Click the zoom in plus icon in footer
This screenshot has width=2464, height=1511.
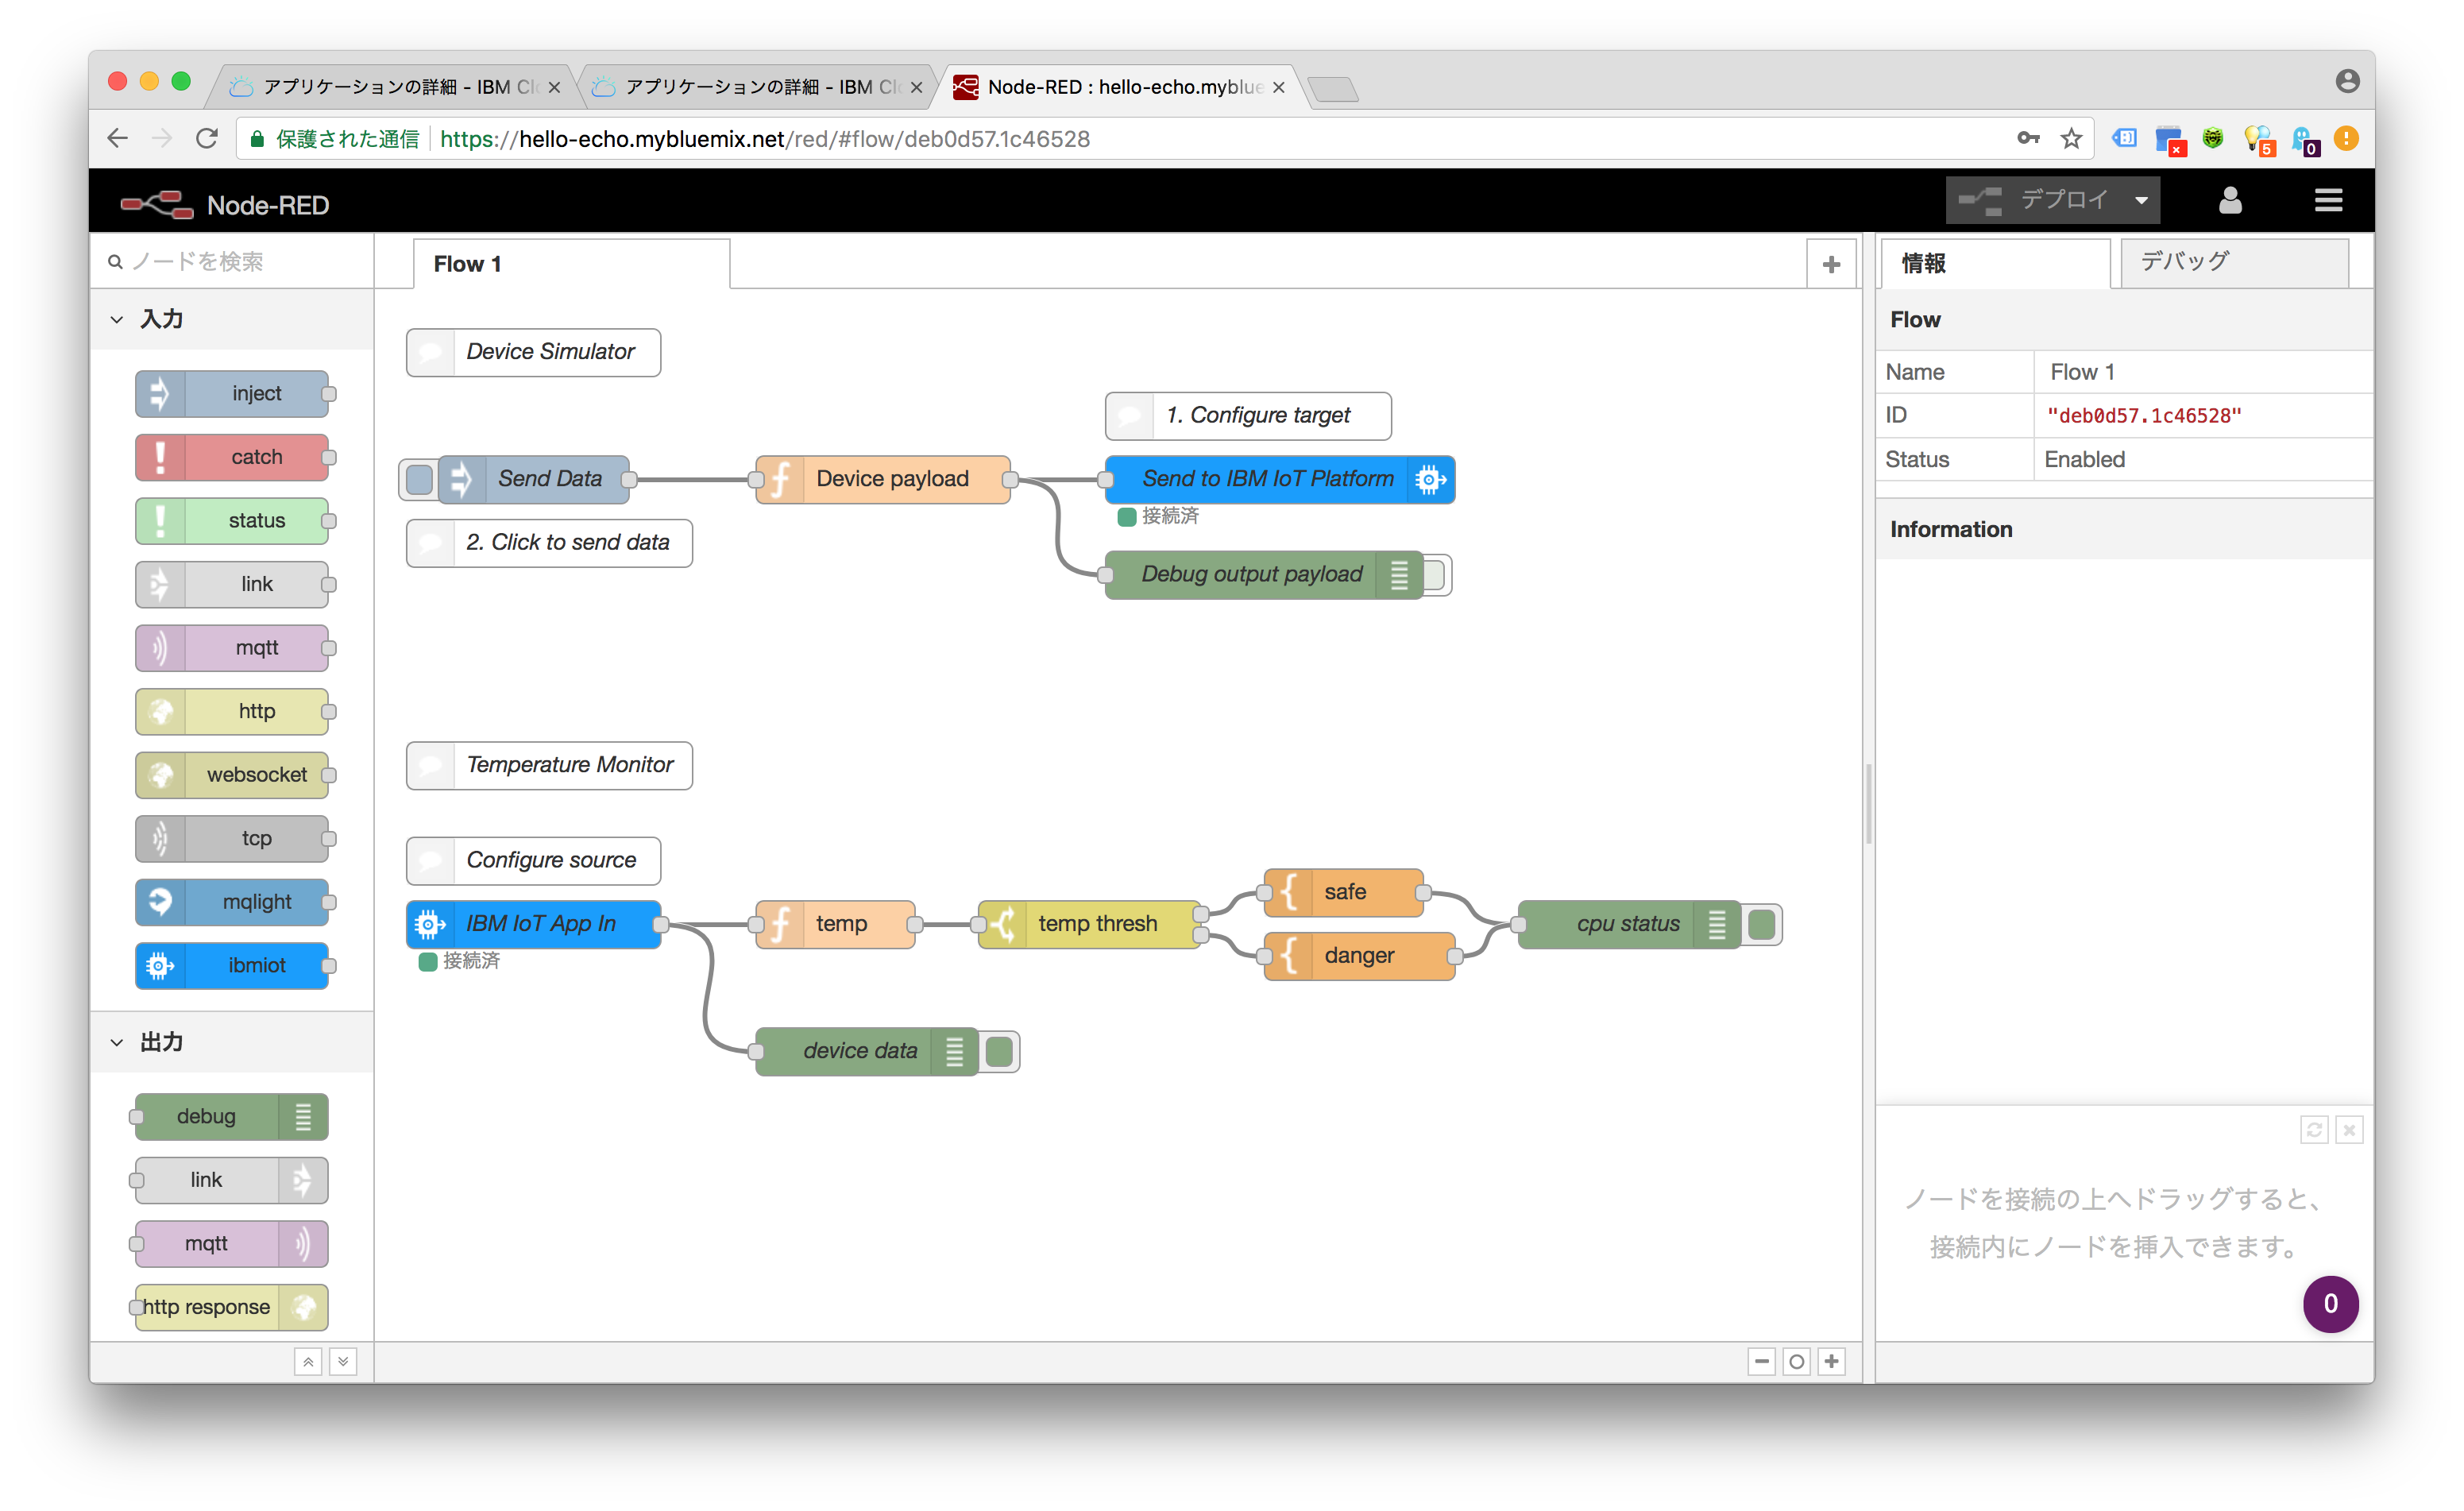[1831, 1361]
